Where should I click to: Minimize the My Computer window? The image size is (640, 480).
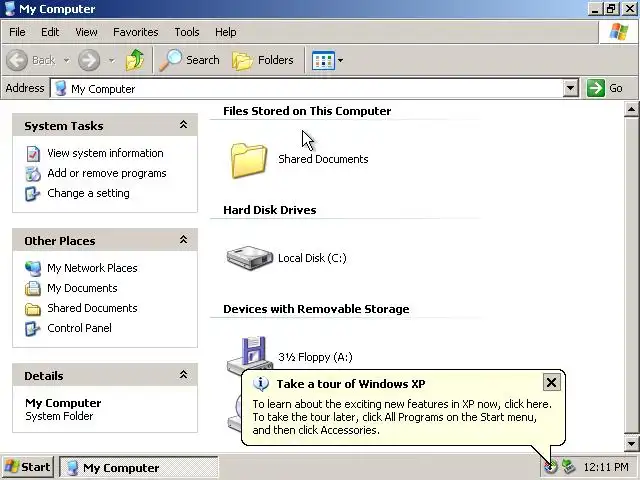tap(595, 9)
